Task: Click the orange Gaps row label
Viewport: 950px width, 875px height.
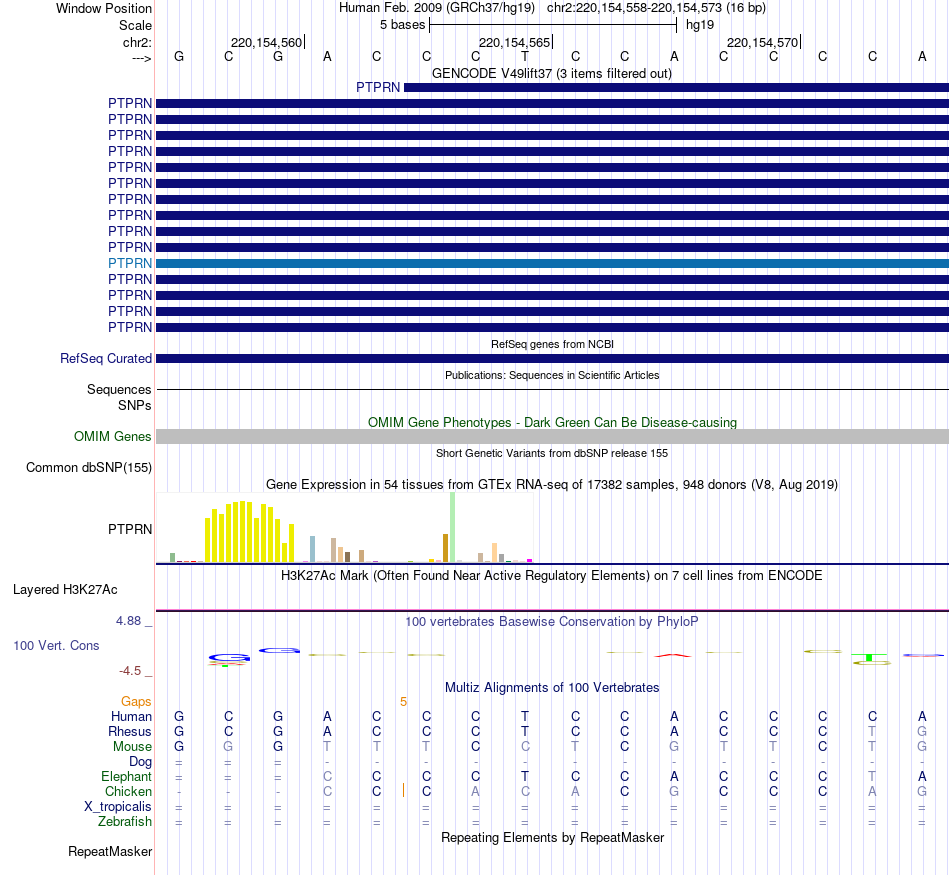Action: (136, 701)
